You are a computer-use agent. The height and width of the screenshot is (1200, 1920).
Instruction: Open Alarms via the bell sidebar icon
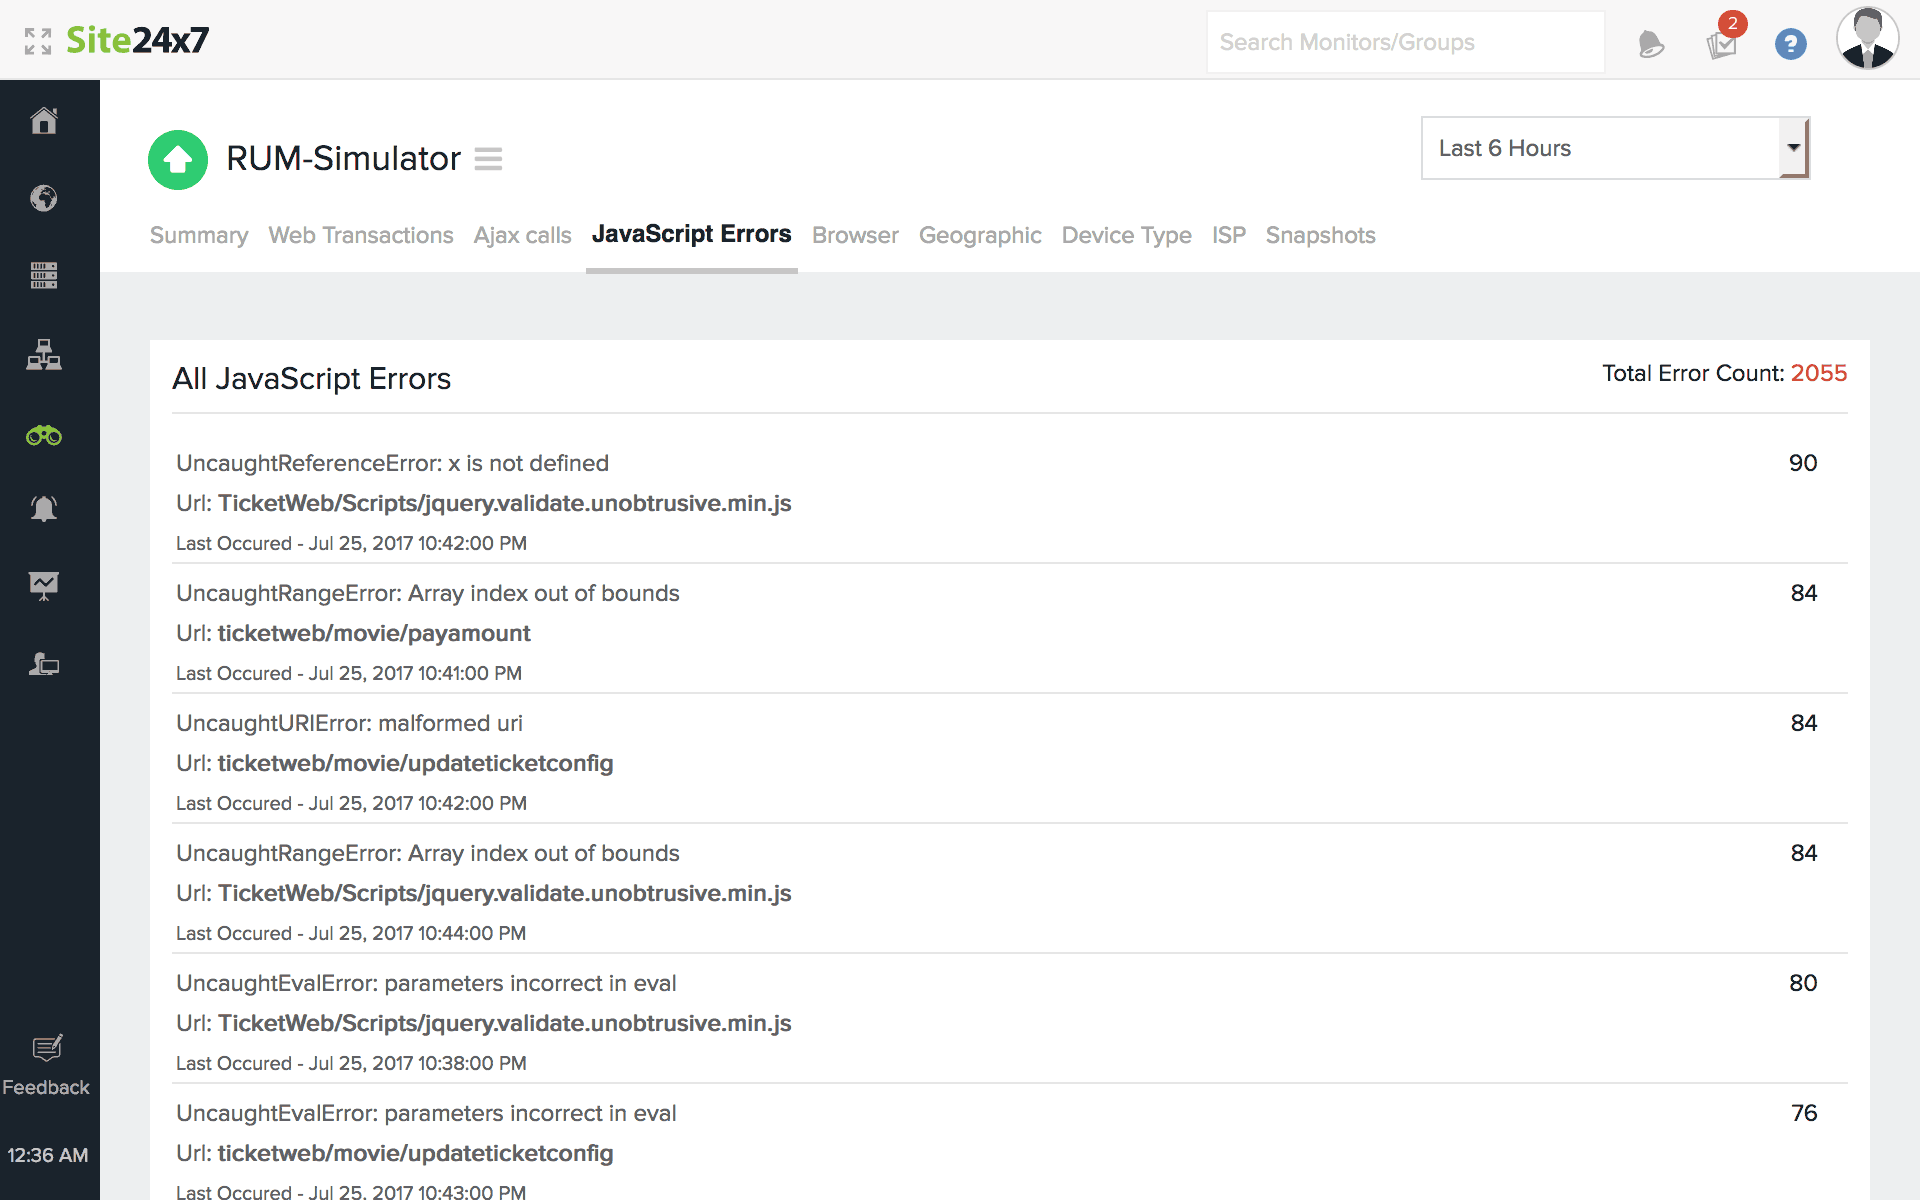(44, 508)
